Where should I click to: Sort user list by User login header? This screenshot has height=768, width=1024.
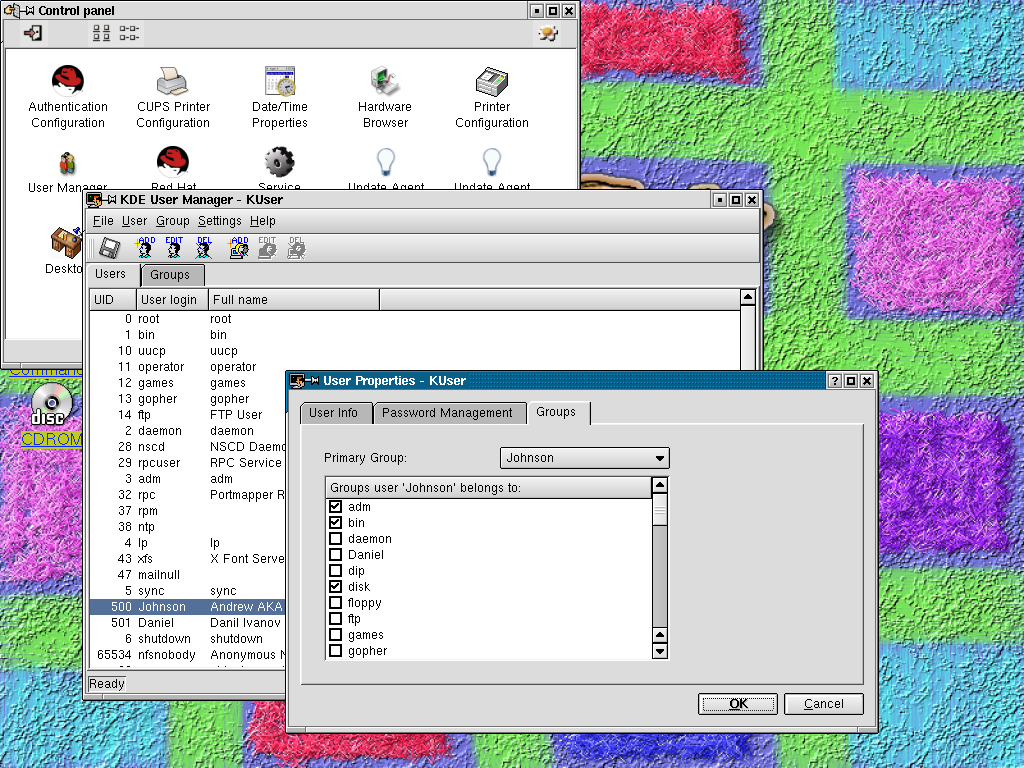click(x=172, y=300)
